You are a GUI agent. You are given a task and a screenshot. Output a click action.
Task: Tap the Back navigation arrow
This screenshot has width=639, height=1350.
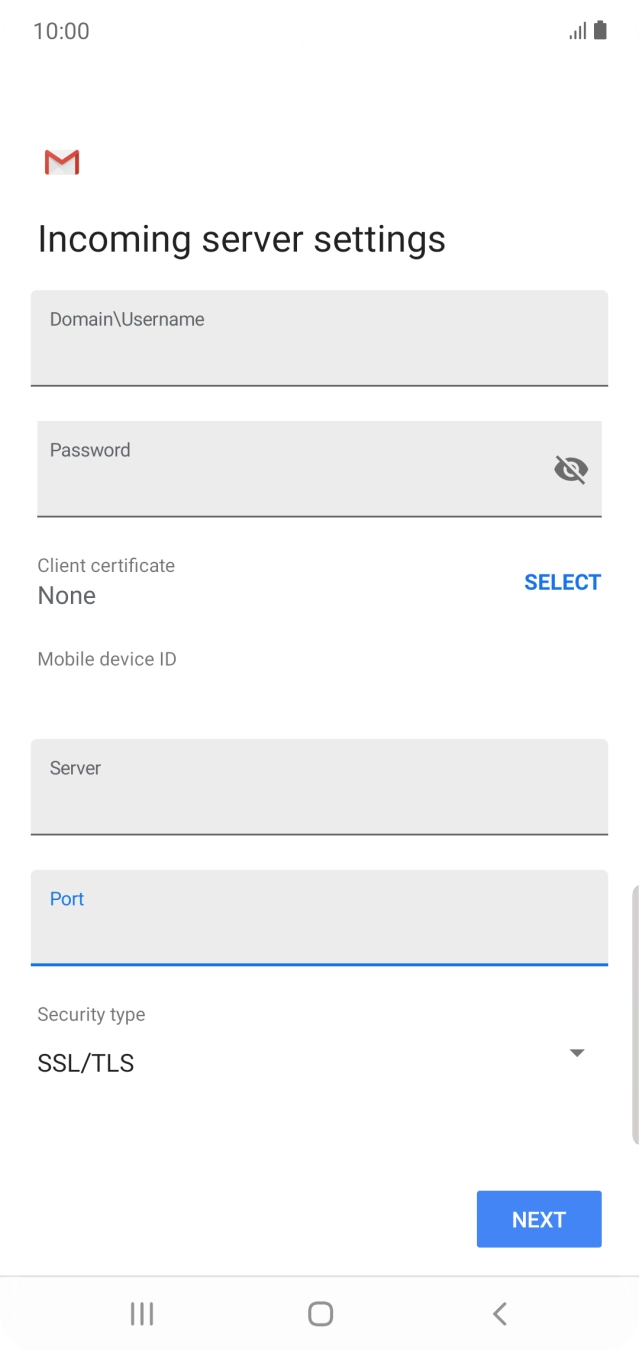(x=498, y=1313)
